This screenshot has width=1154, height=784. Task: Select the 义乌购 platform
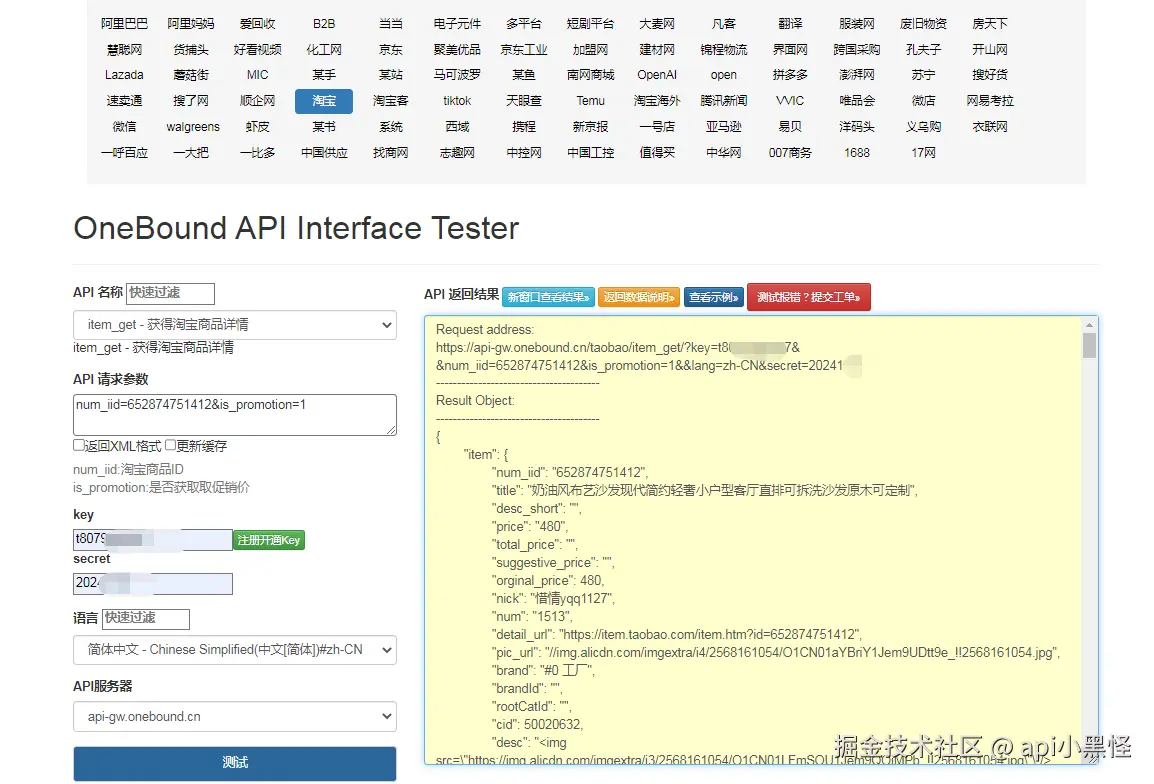(x=924, y=127)
